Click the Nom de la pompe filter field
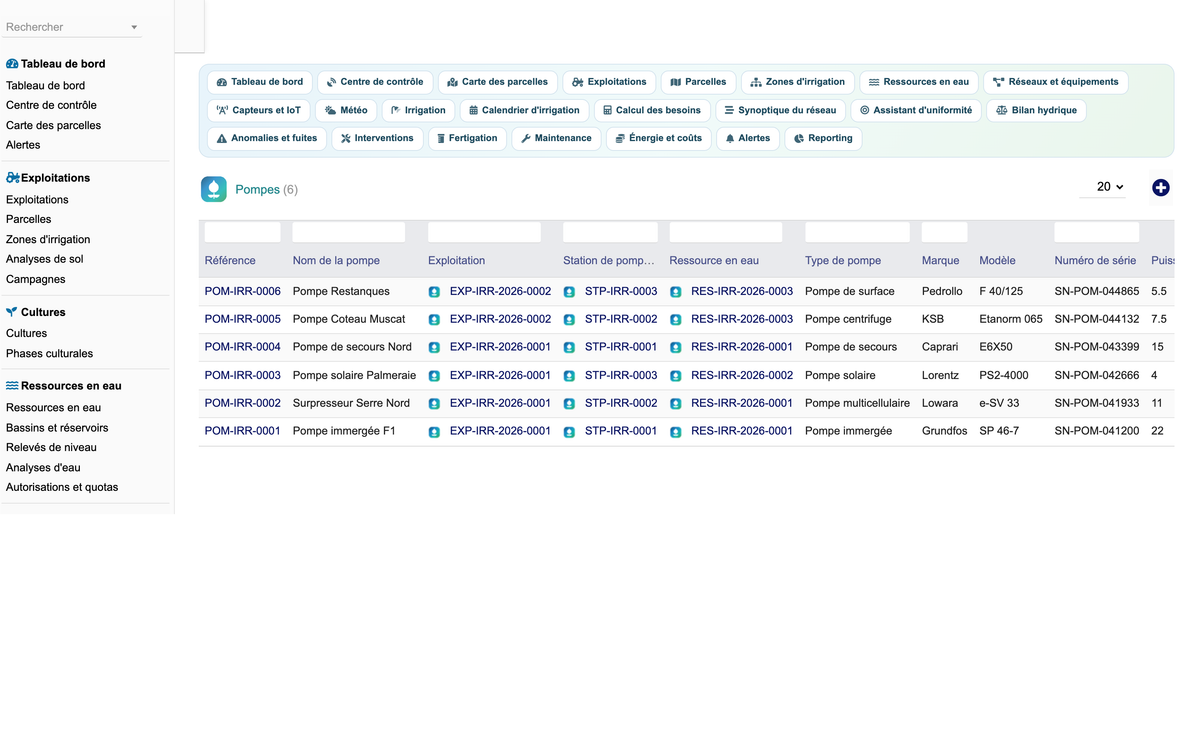 tap(349, 232)
